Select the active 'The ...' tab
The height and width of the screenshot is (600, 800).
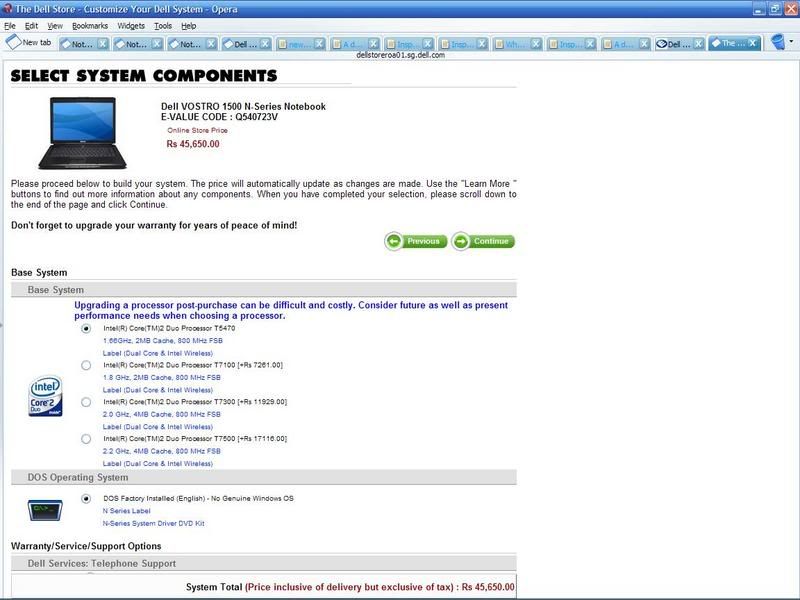click(734, 43)
